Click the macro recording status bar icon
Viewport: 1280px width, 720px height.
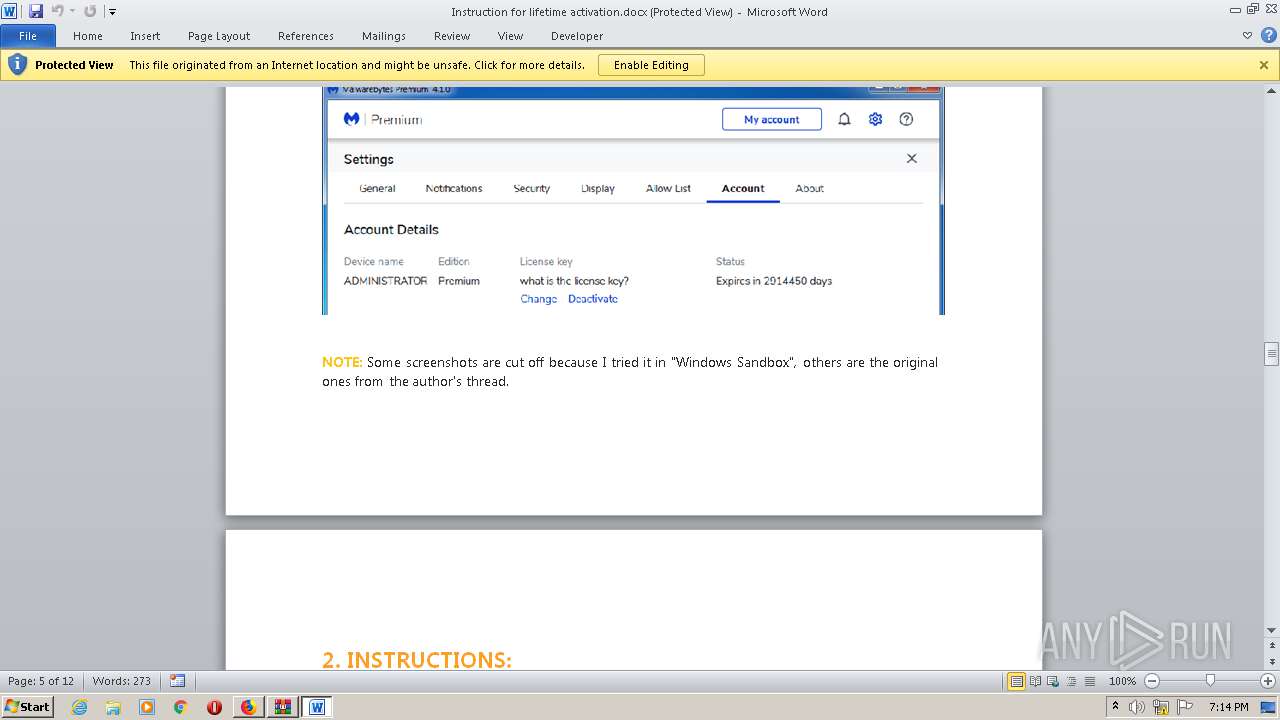click(x=177, y=681)
